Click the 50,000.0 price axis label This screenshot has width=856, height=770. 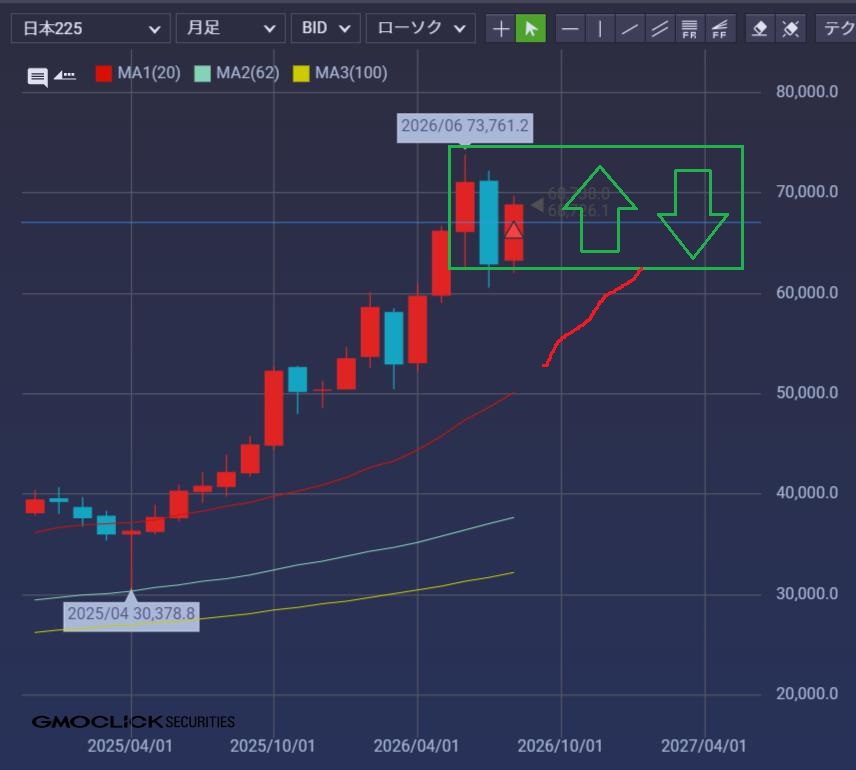point(807,393)
